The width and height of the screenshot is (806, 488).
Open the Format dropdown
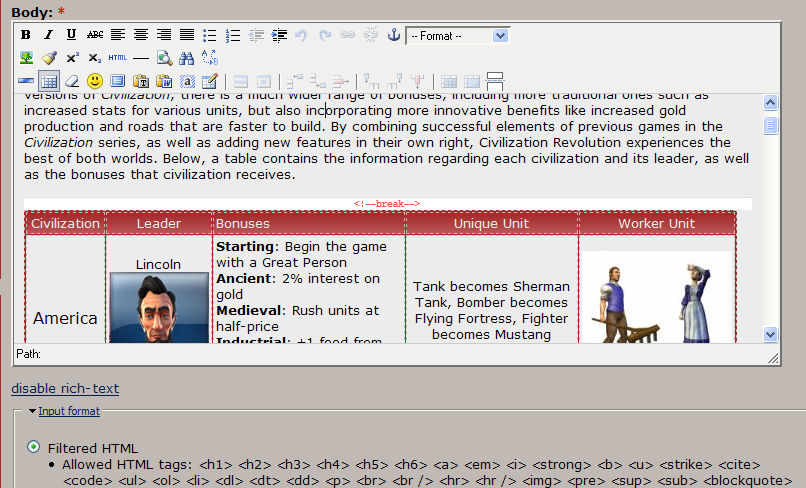[457, 36]
